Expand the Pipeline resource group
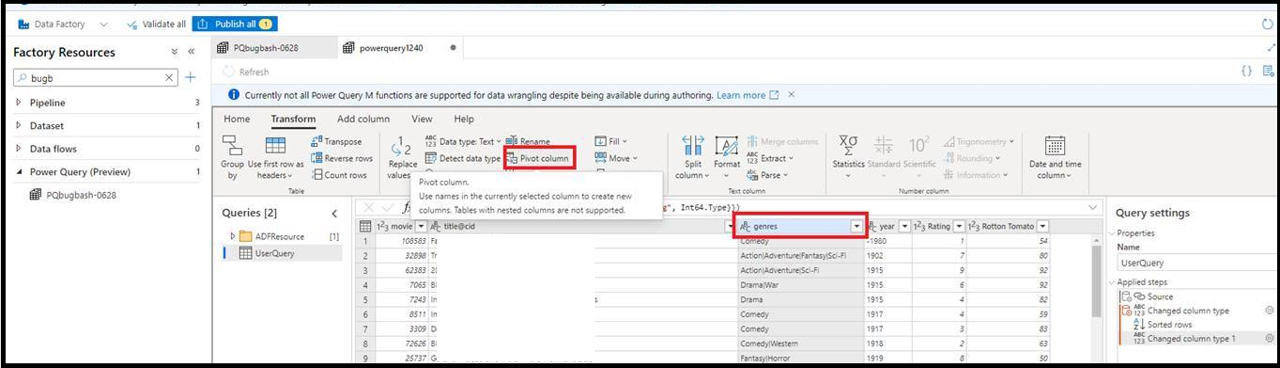 (19, 102)
